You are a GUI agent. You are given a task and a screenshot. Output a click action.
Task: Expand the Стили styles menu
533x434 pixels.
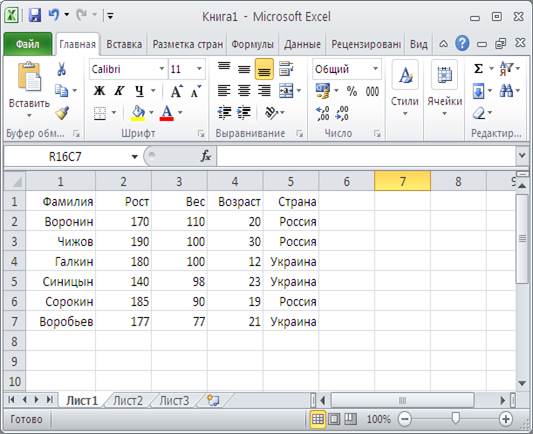click(405, 89)
